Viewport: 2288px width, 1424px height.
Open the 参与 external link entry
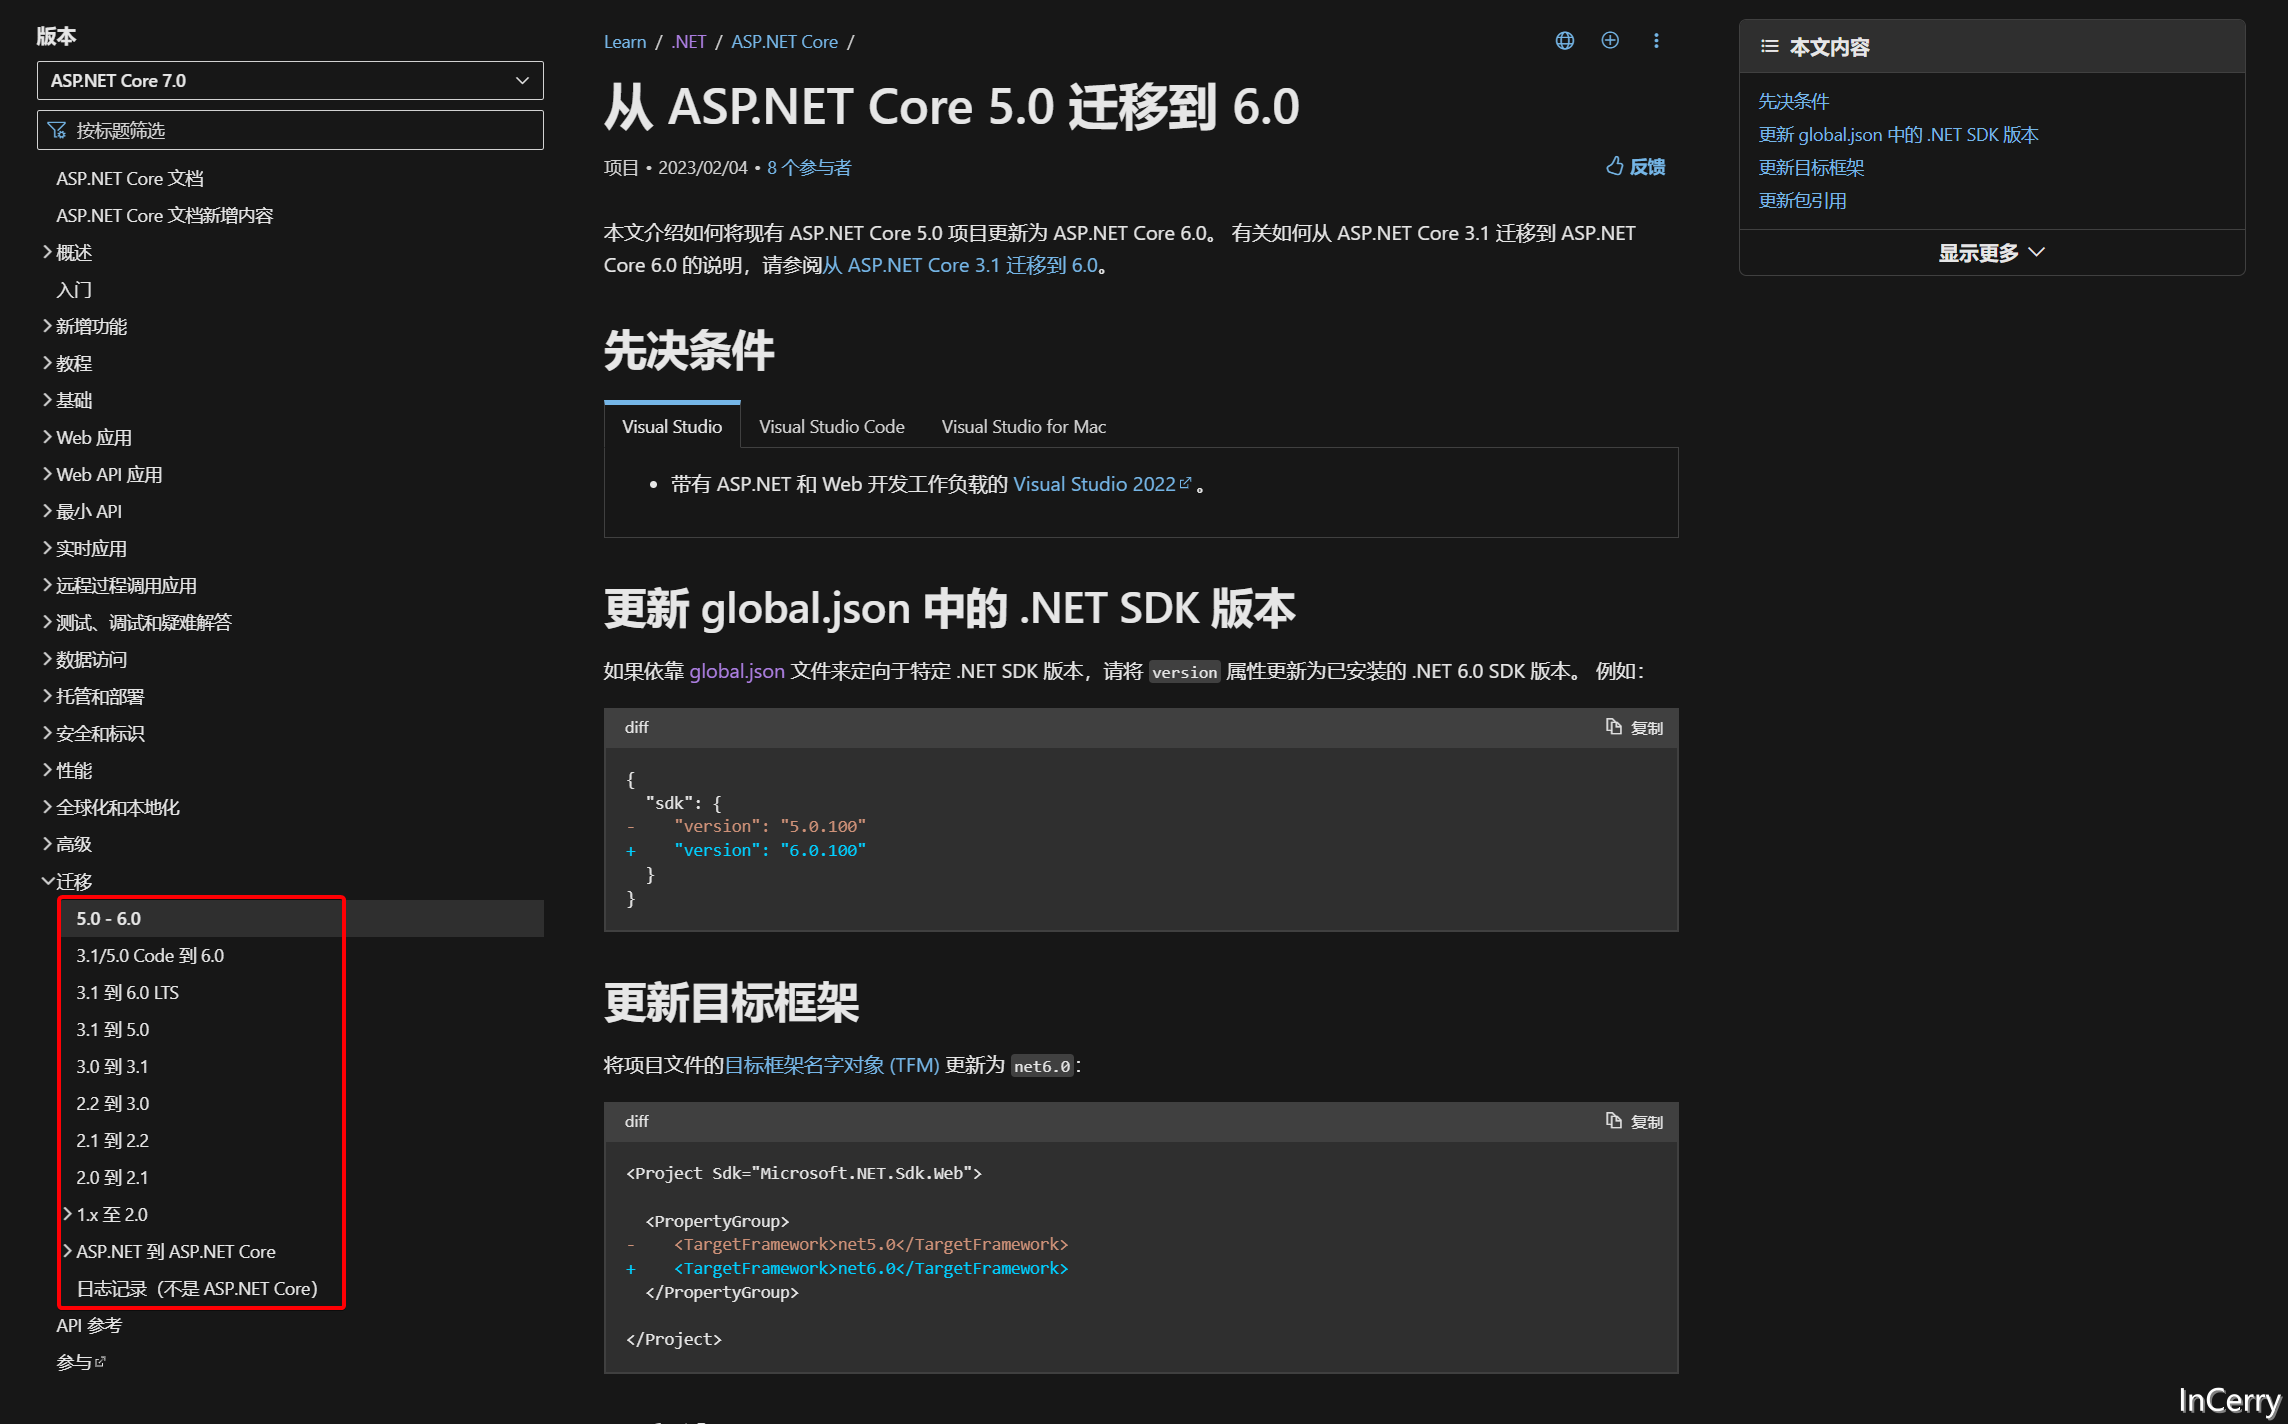click(81, 1362)
